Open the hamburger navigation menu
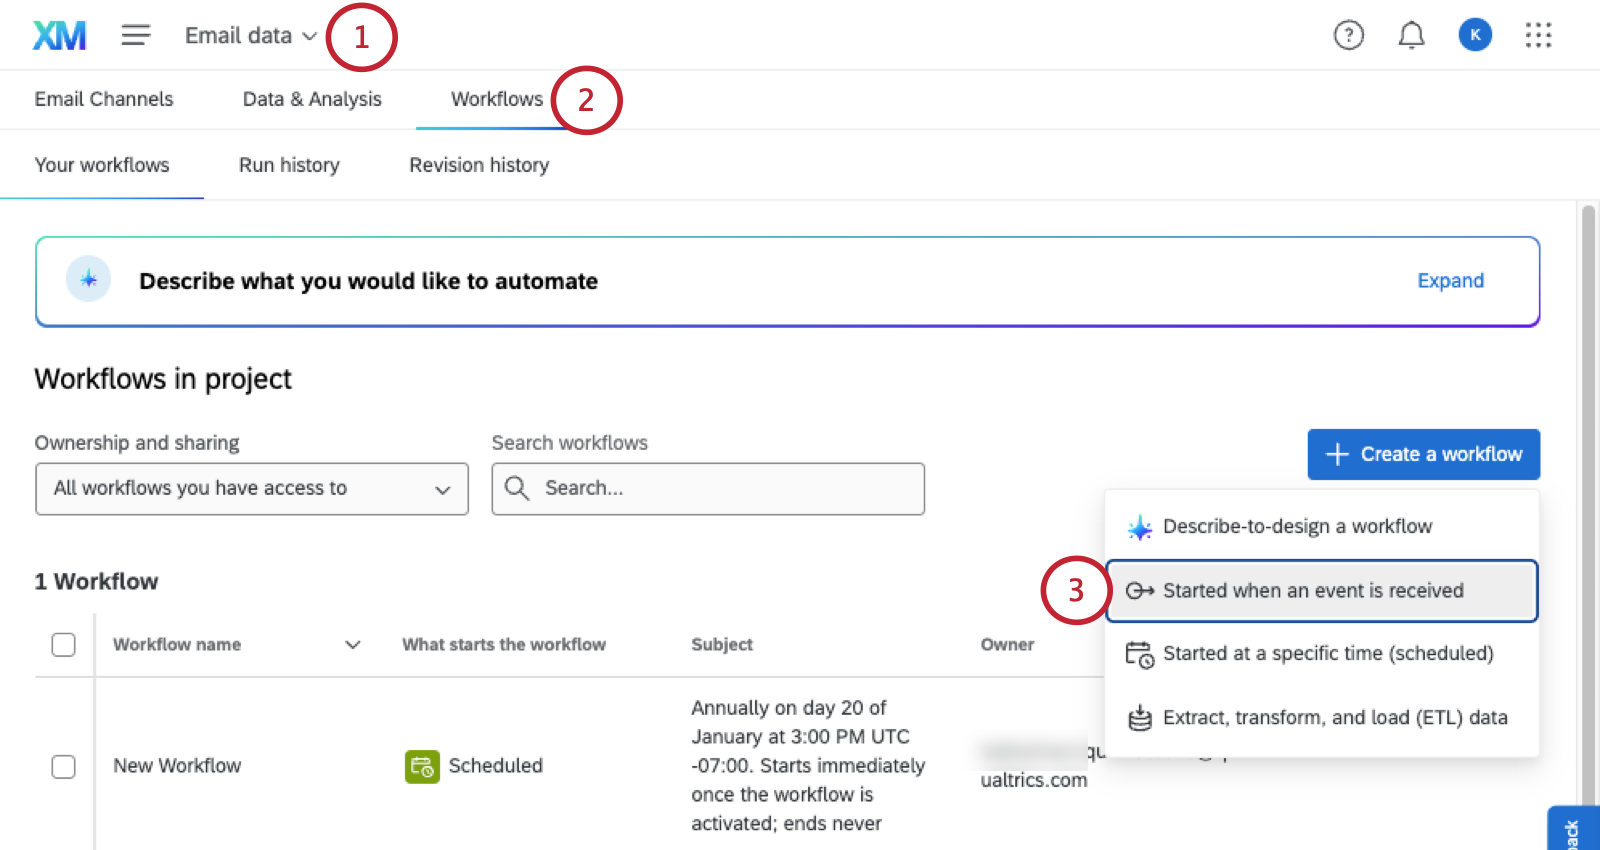 [x=136, y=36]
